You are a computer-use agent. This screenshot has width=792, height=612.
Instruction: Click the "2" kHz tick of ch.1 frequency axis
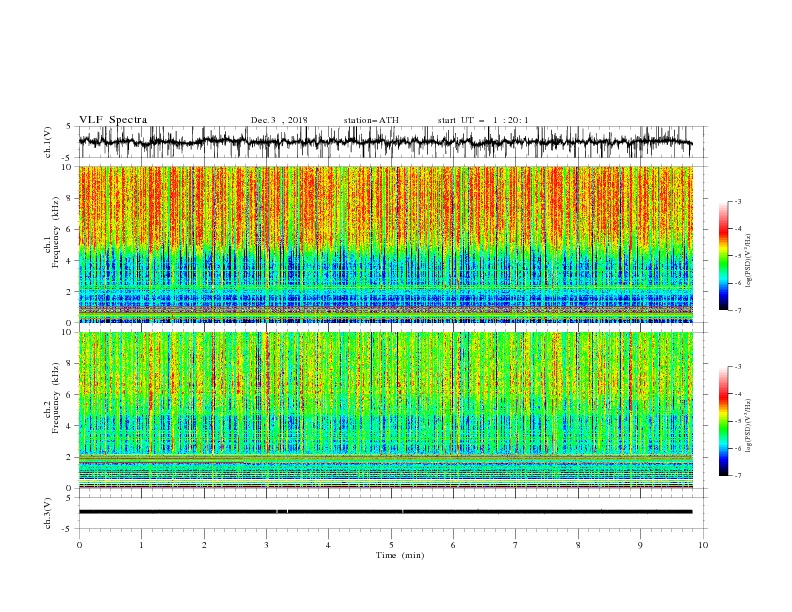70,292
